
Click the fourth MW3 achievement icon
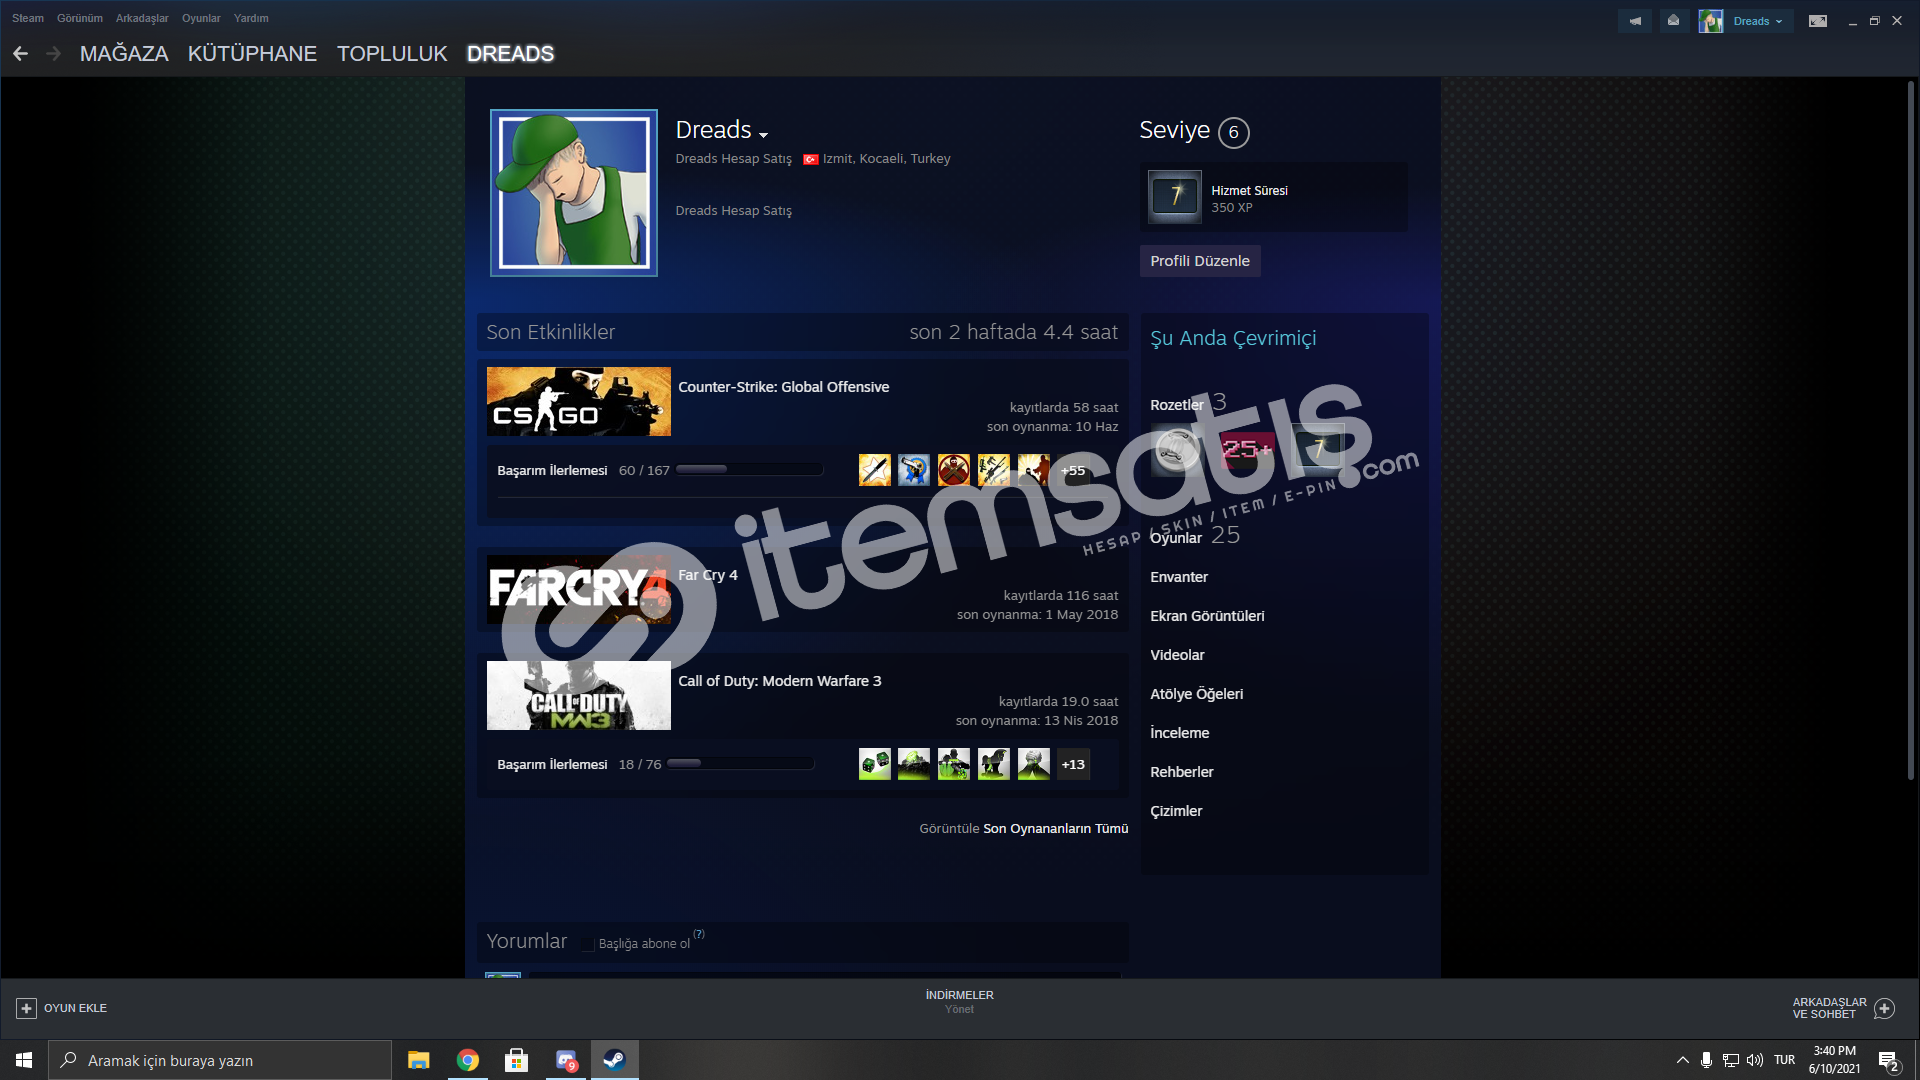[994, 764]
